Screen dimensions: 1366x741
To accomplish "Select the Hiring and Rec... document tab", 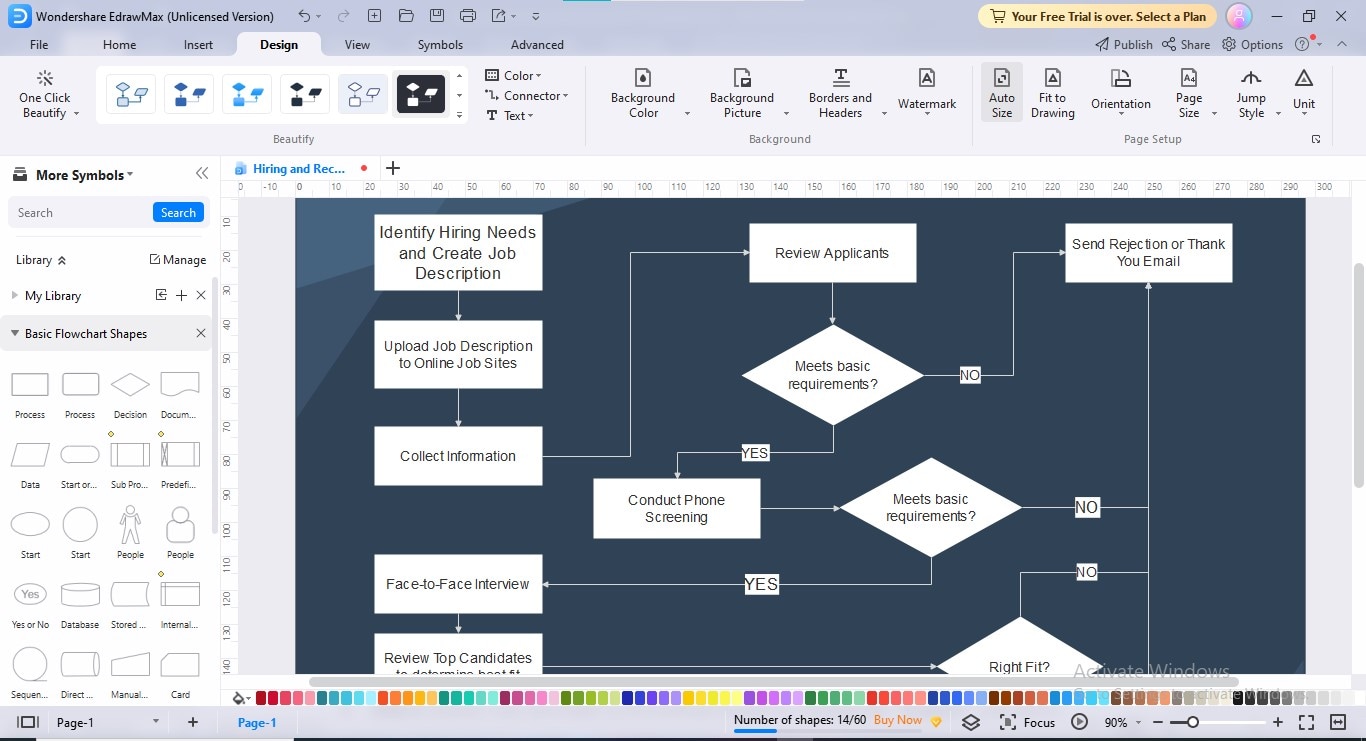I will click(x=299, y=168).
